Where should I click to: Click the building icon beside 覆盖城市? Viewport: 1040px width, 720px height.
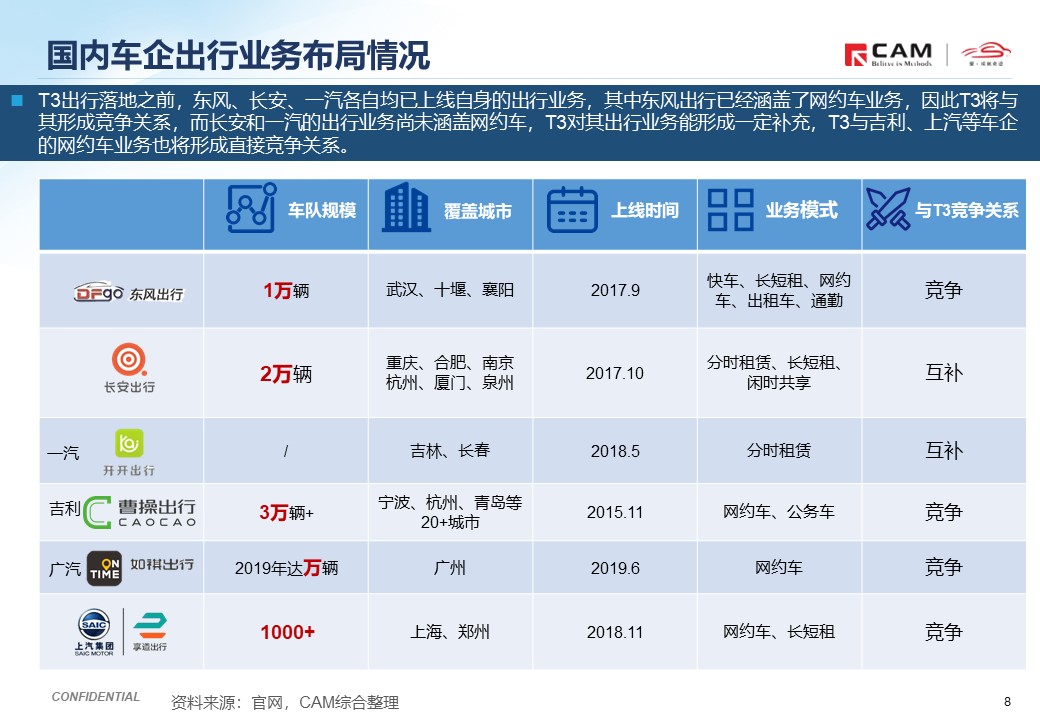(x=407, y=208)
